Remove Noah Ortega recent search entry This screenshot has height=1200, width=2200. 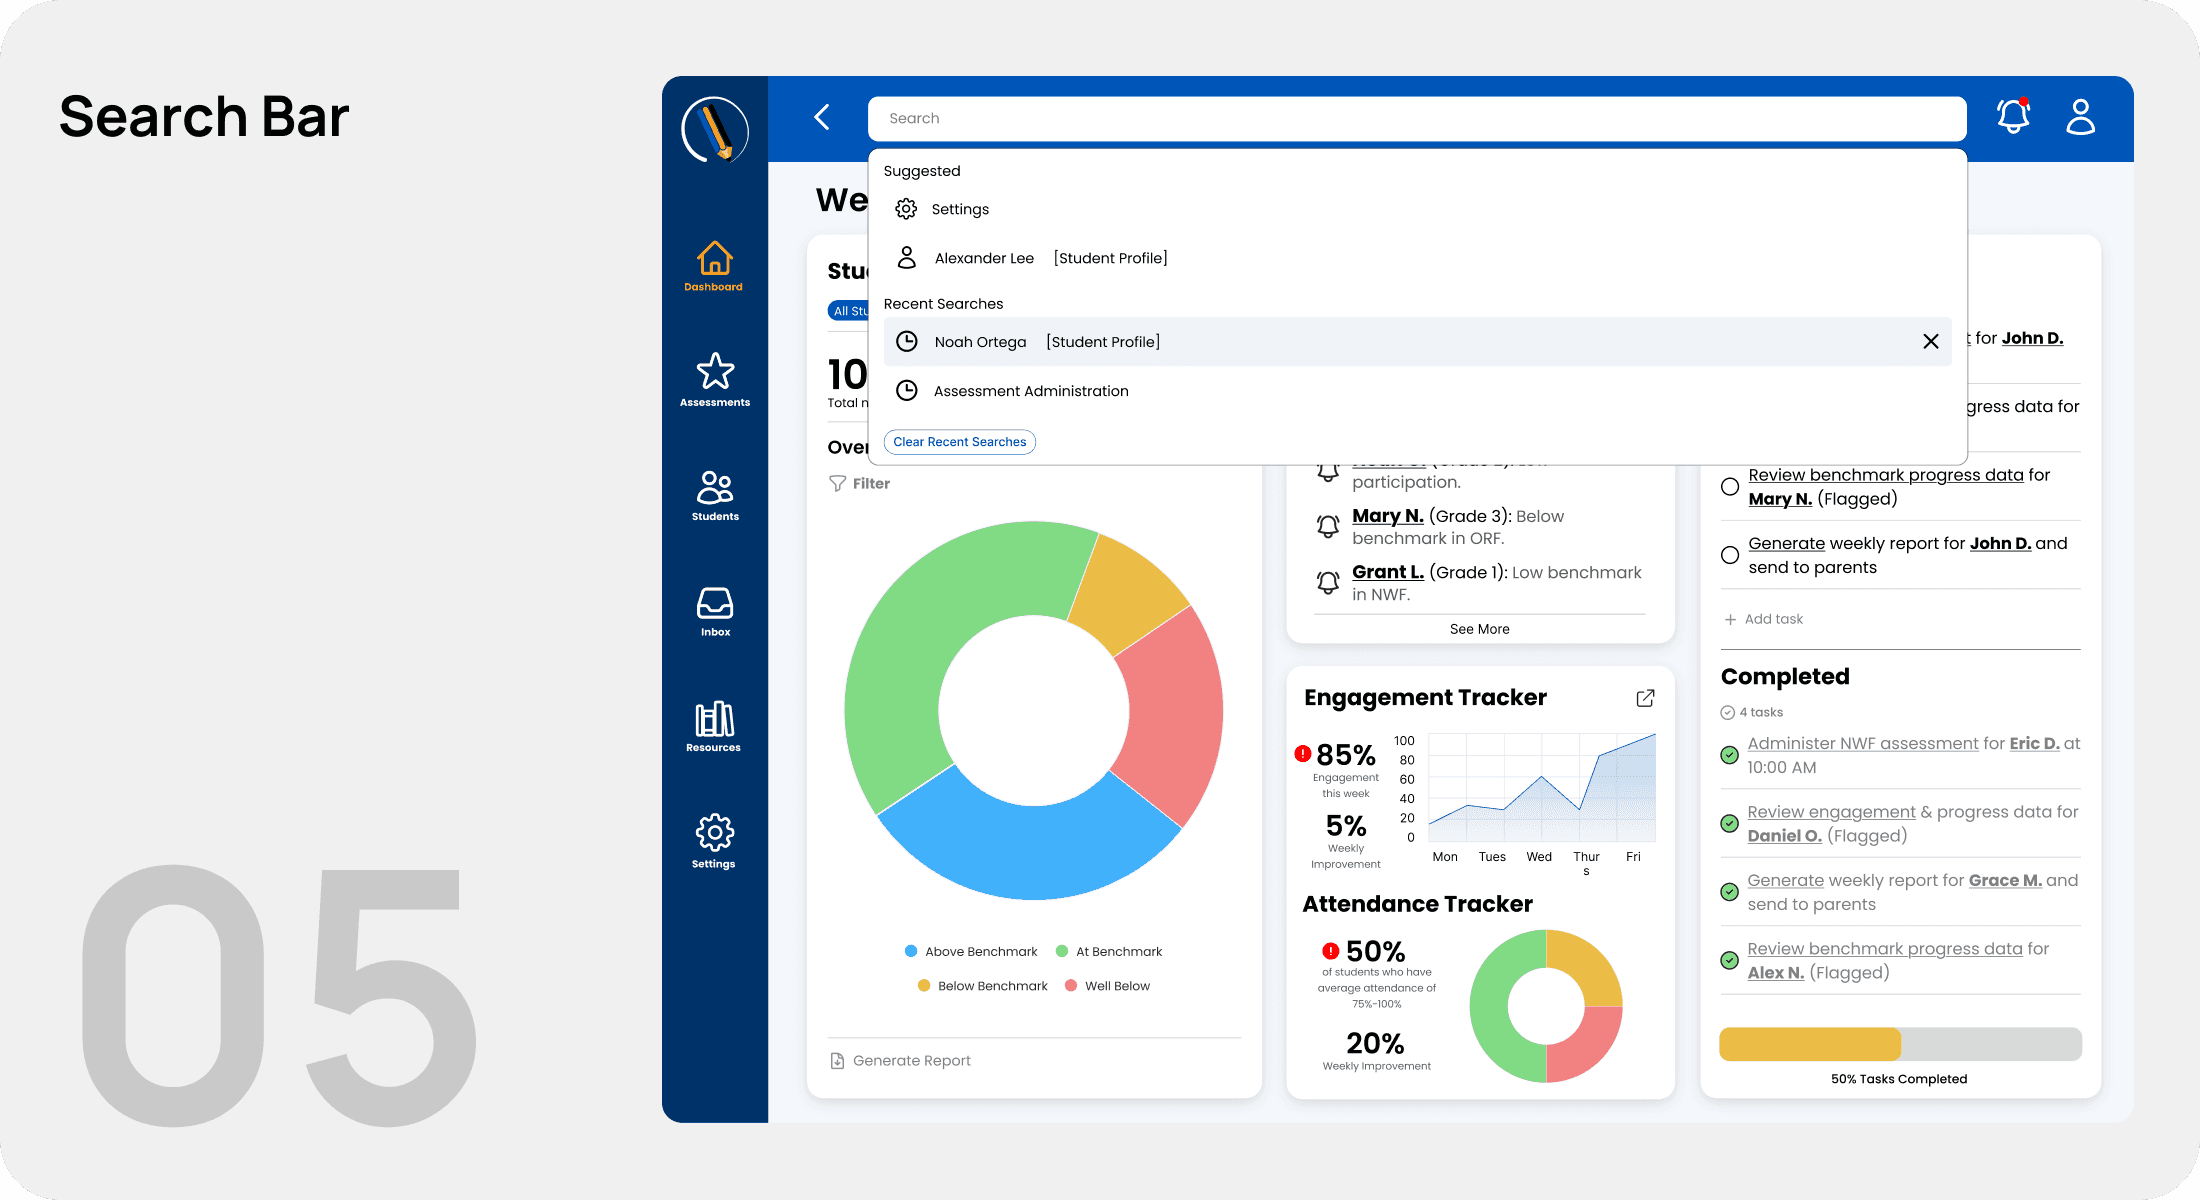(1930, 342)
